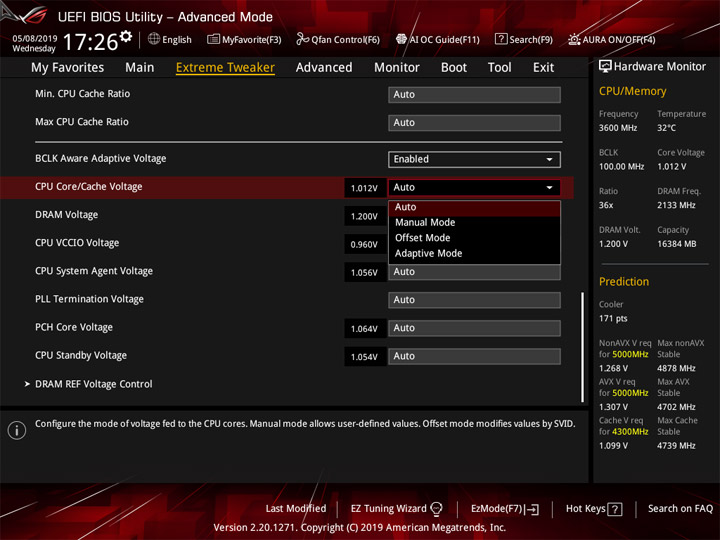
Task: Click the Last Modified button
Action: coord(296,509)
